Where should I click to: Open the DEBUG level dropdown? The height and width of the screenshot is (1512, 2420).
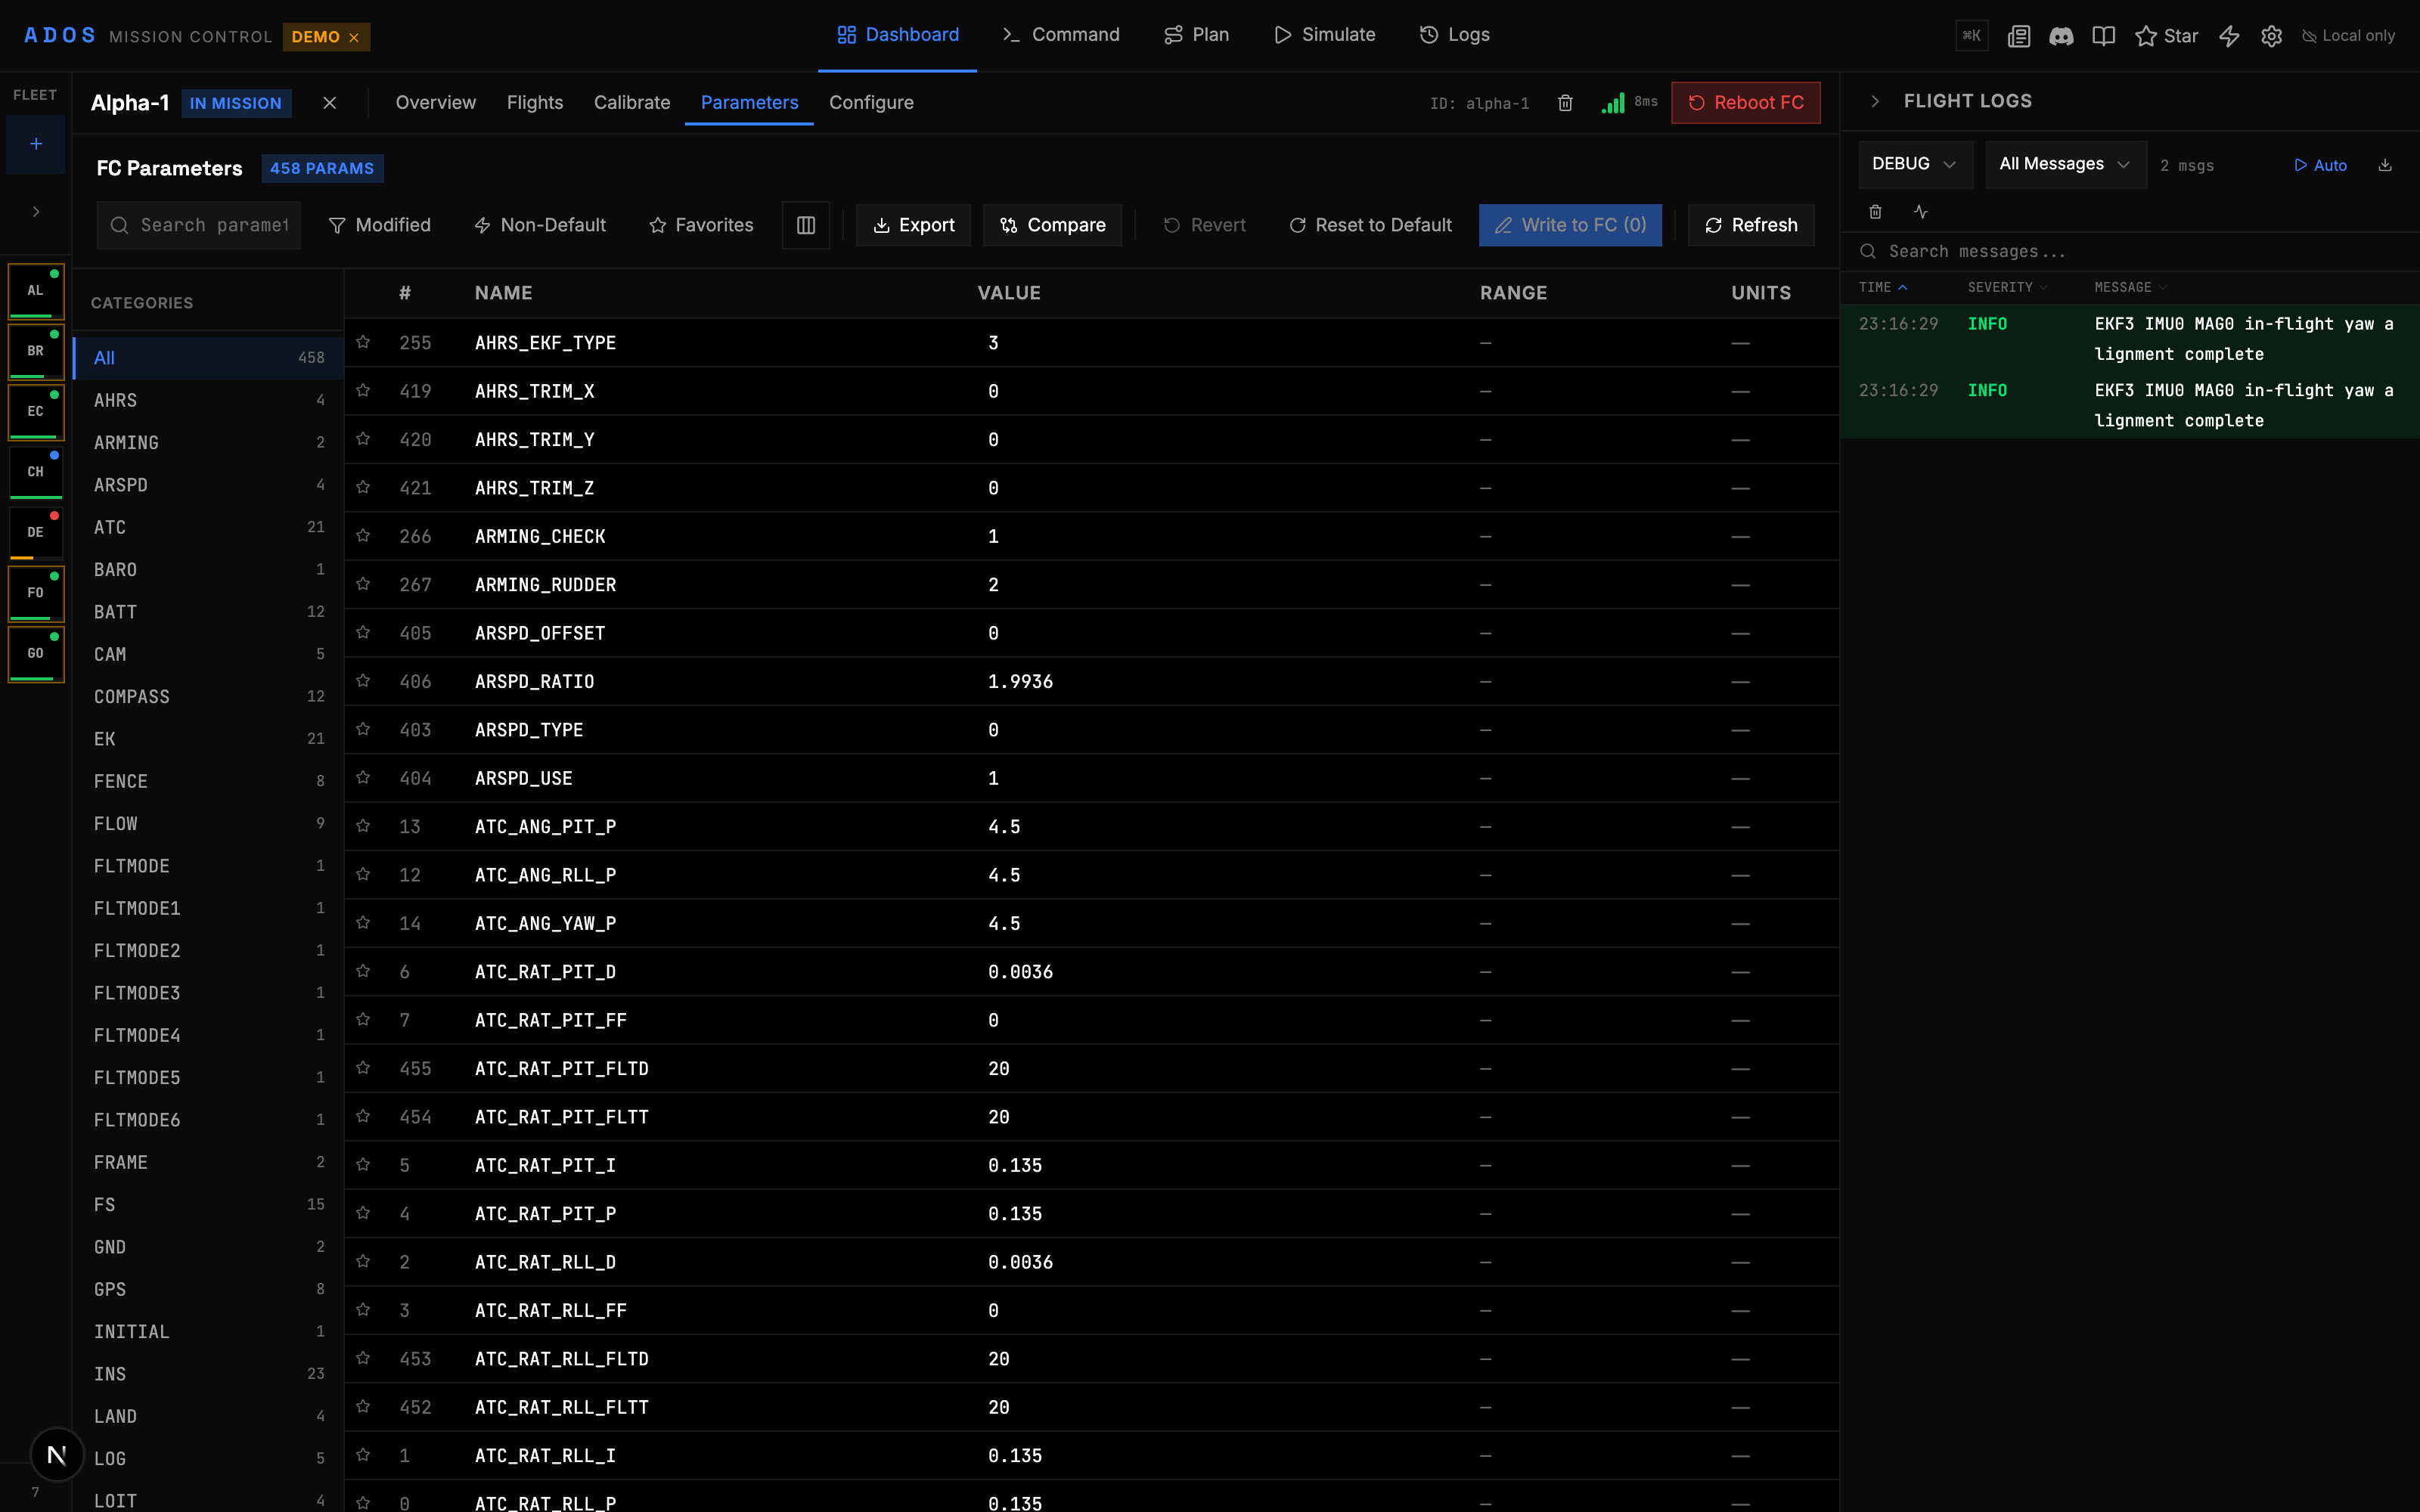click(1915, 164)
